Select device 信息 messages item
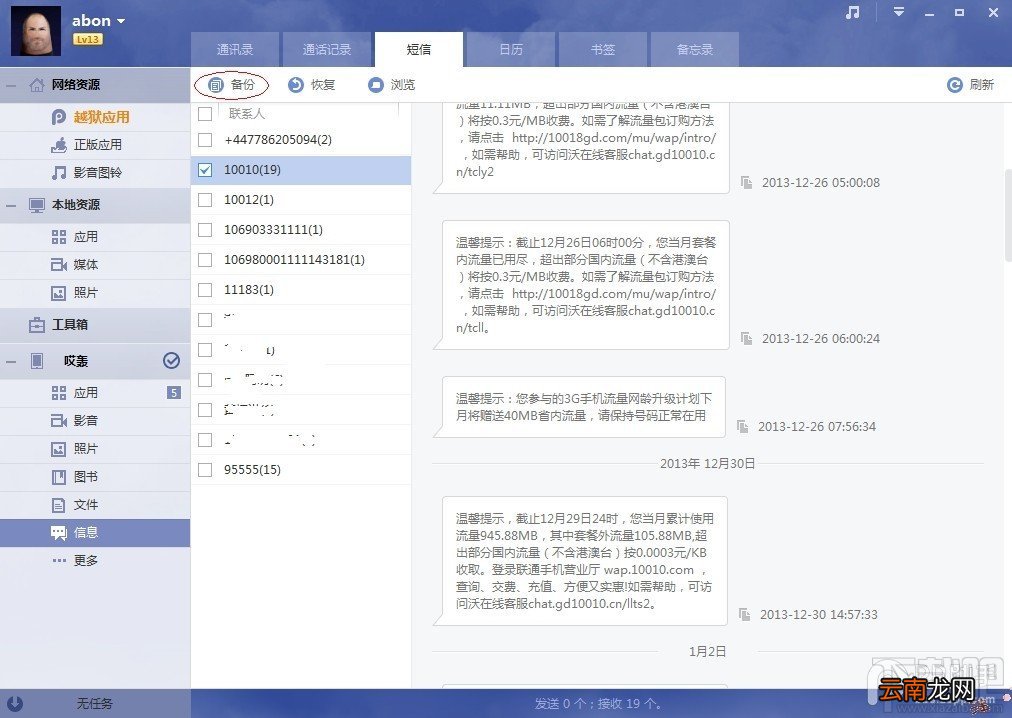1012x718 pixels. click(95, 533)
